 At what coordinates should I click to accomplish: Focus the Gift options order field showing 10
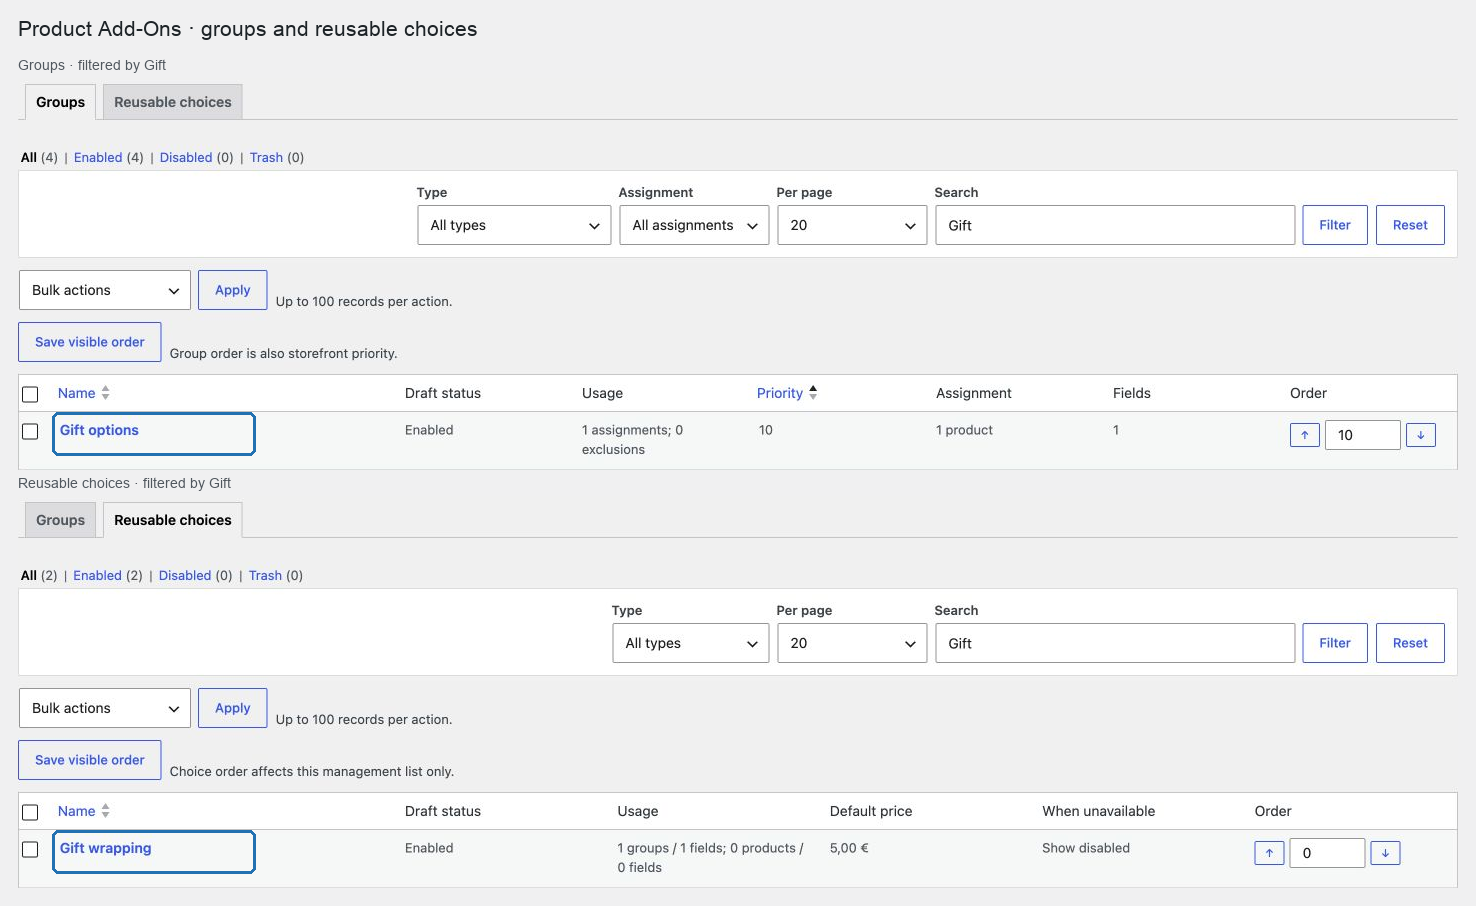pos(1362,435)
